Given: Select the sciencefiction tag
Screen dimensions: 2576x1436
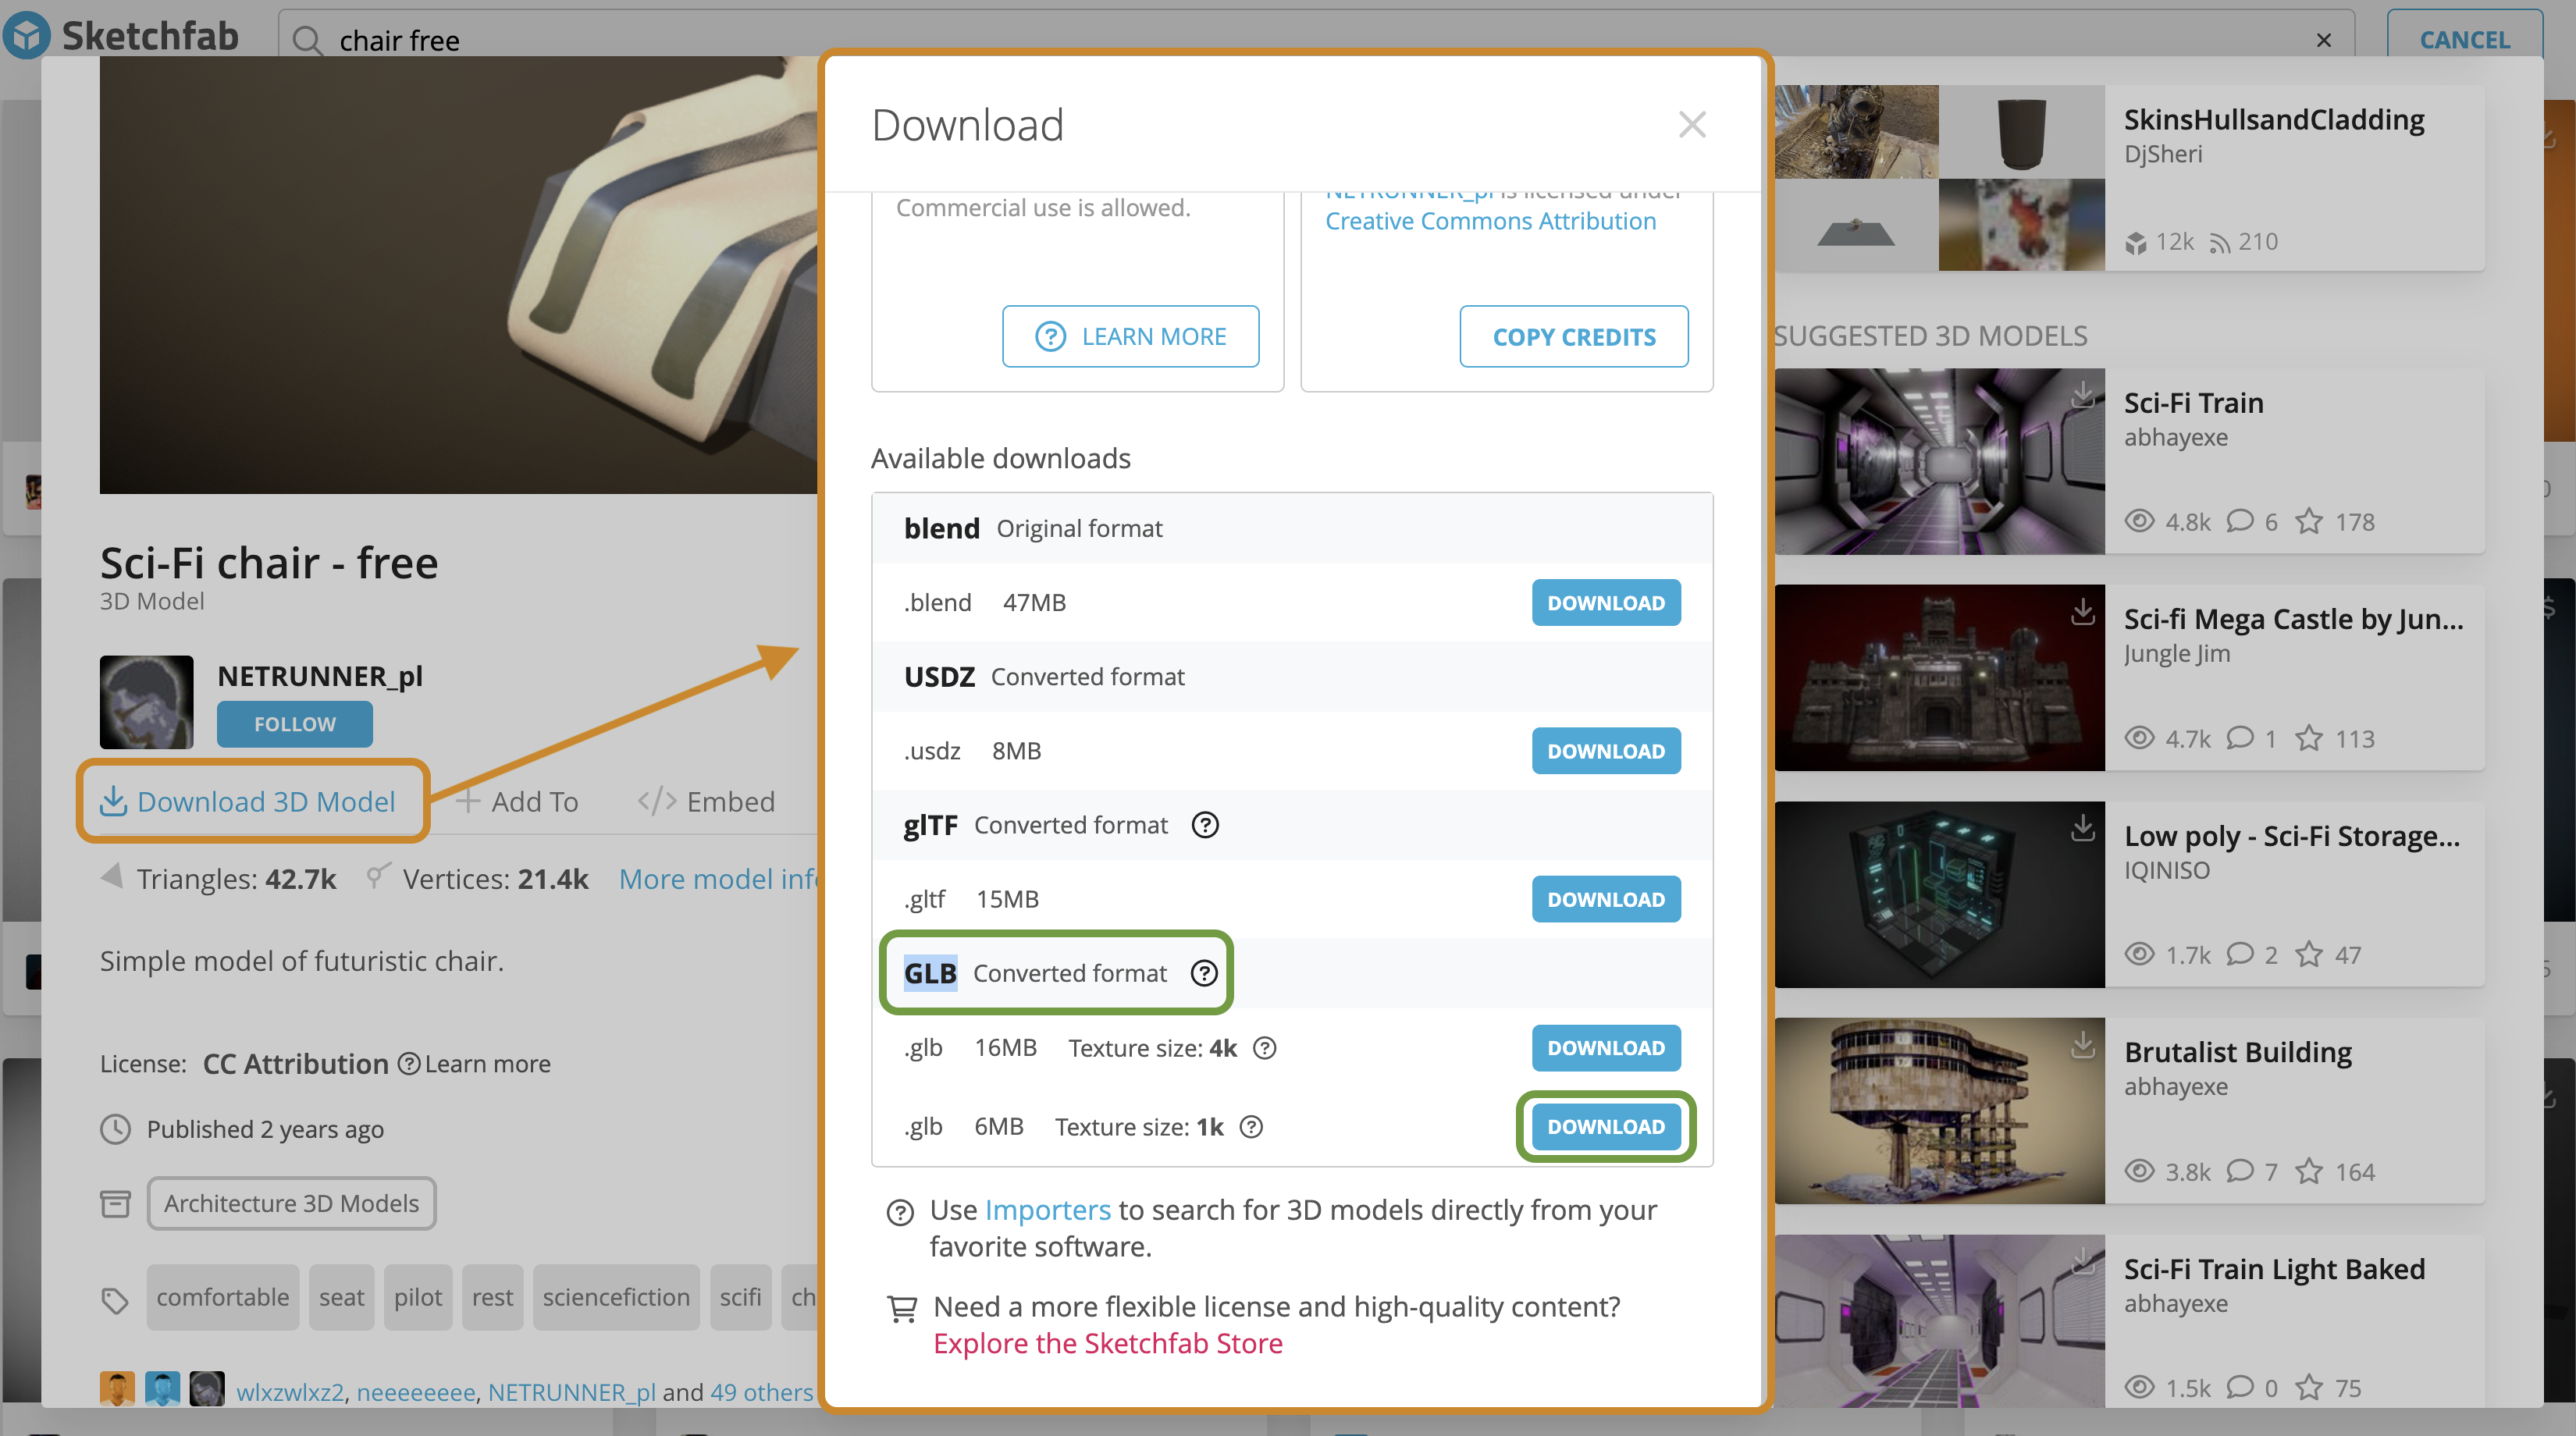Looking at the screenshot, I should pos(616,1297).
